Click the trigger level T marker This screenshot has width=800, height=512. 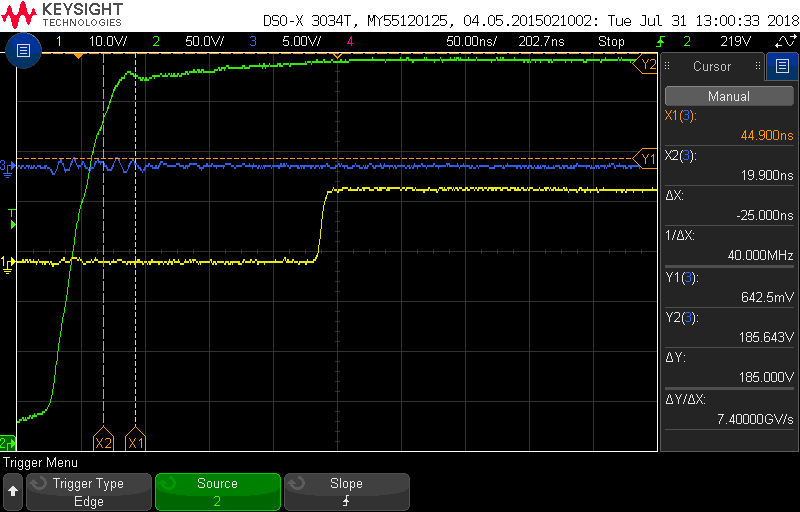[12, 219]
